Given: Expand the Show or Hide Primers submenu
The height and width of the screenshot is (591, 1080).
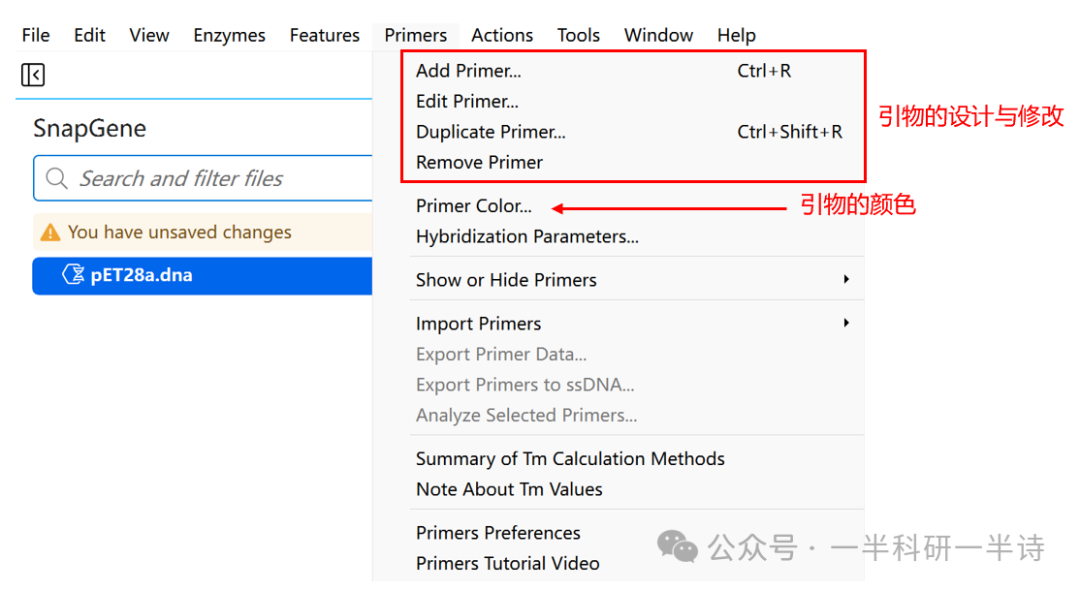Looking at the screenshot, I should [x=846, y=280].
